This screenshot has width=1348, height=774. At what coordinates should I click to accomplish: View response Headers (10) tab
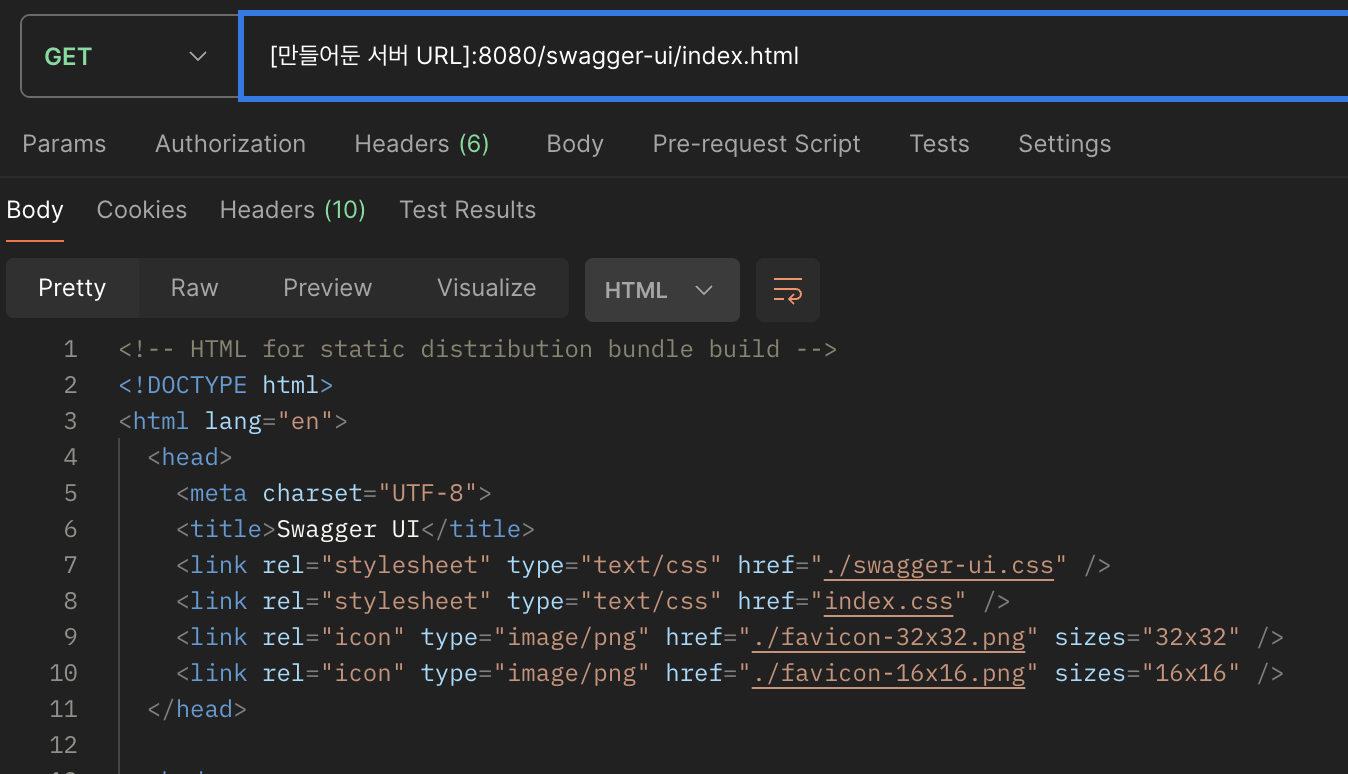tap(292, 210)
